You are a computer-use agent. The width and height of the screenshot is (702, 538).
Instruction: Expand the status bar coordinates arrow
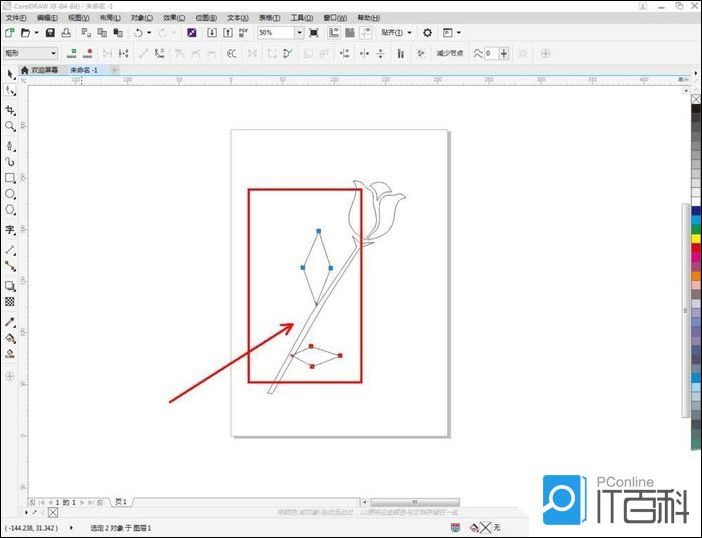coord(71,528)
